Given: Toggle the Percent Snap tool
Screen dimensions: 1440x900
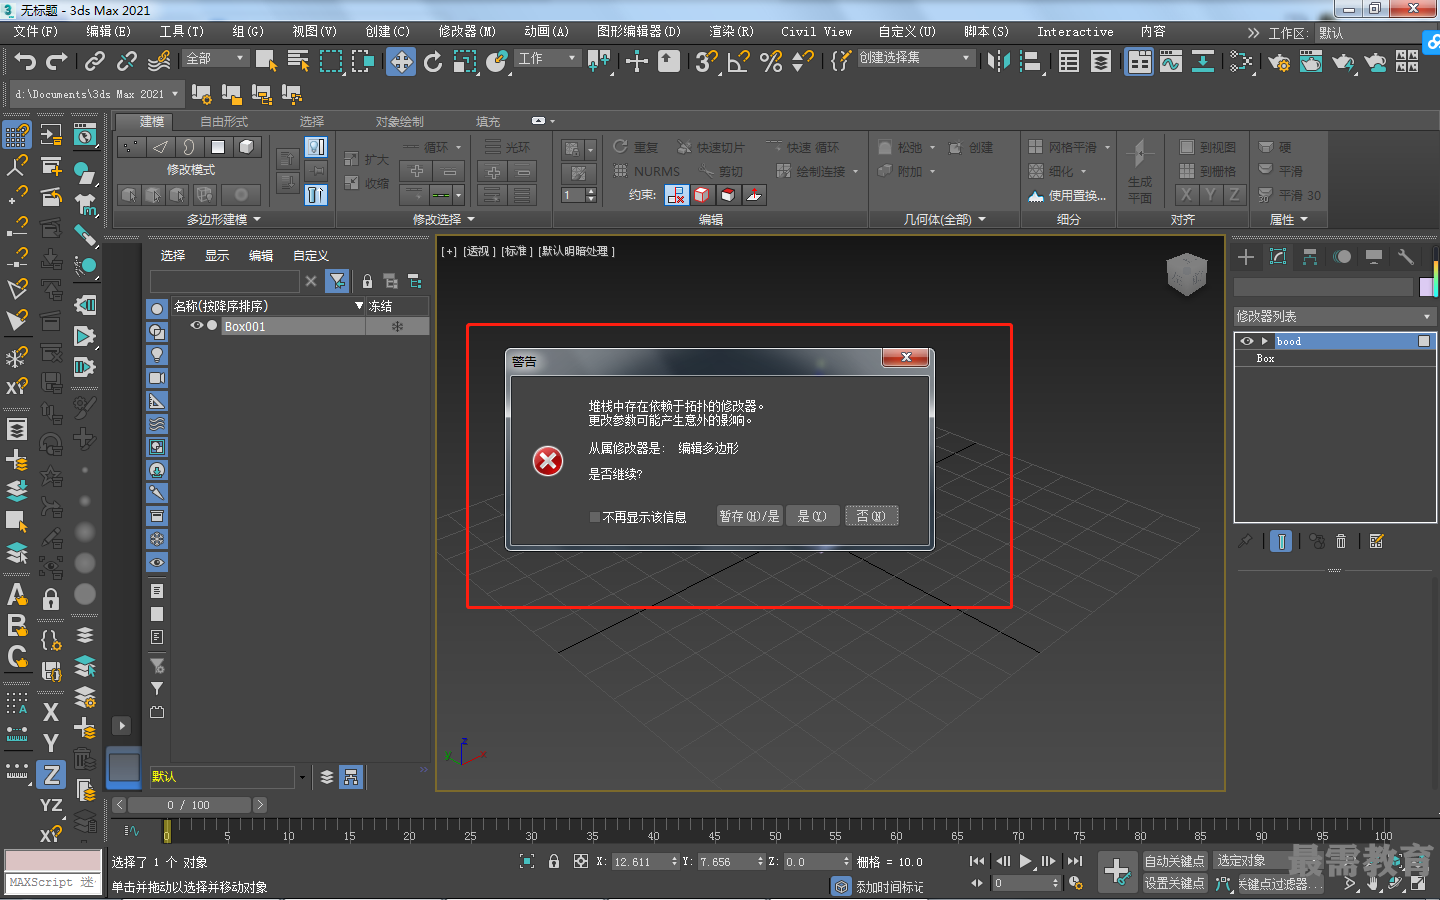Looking at the screenshot, I should click(771, 62).
